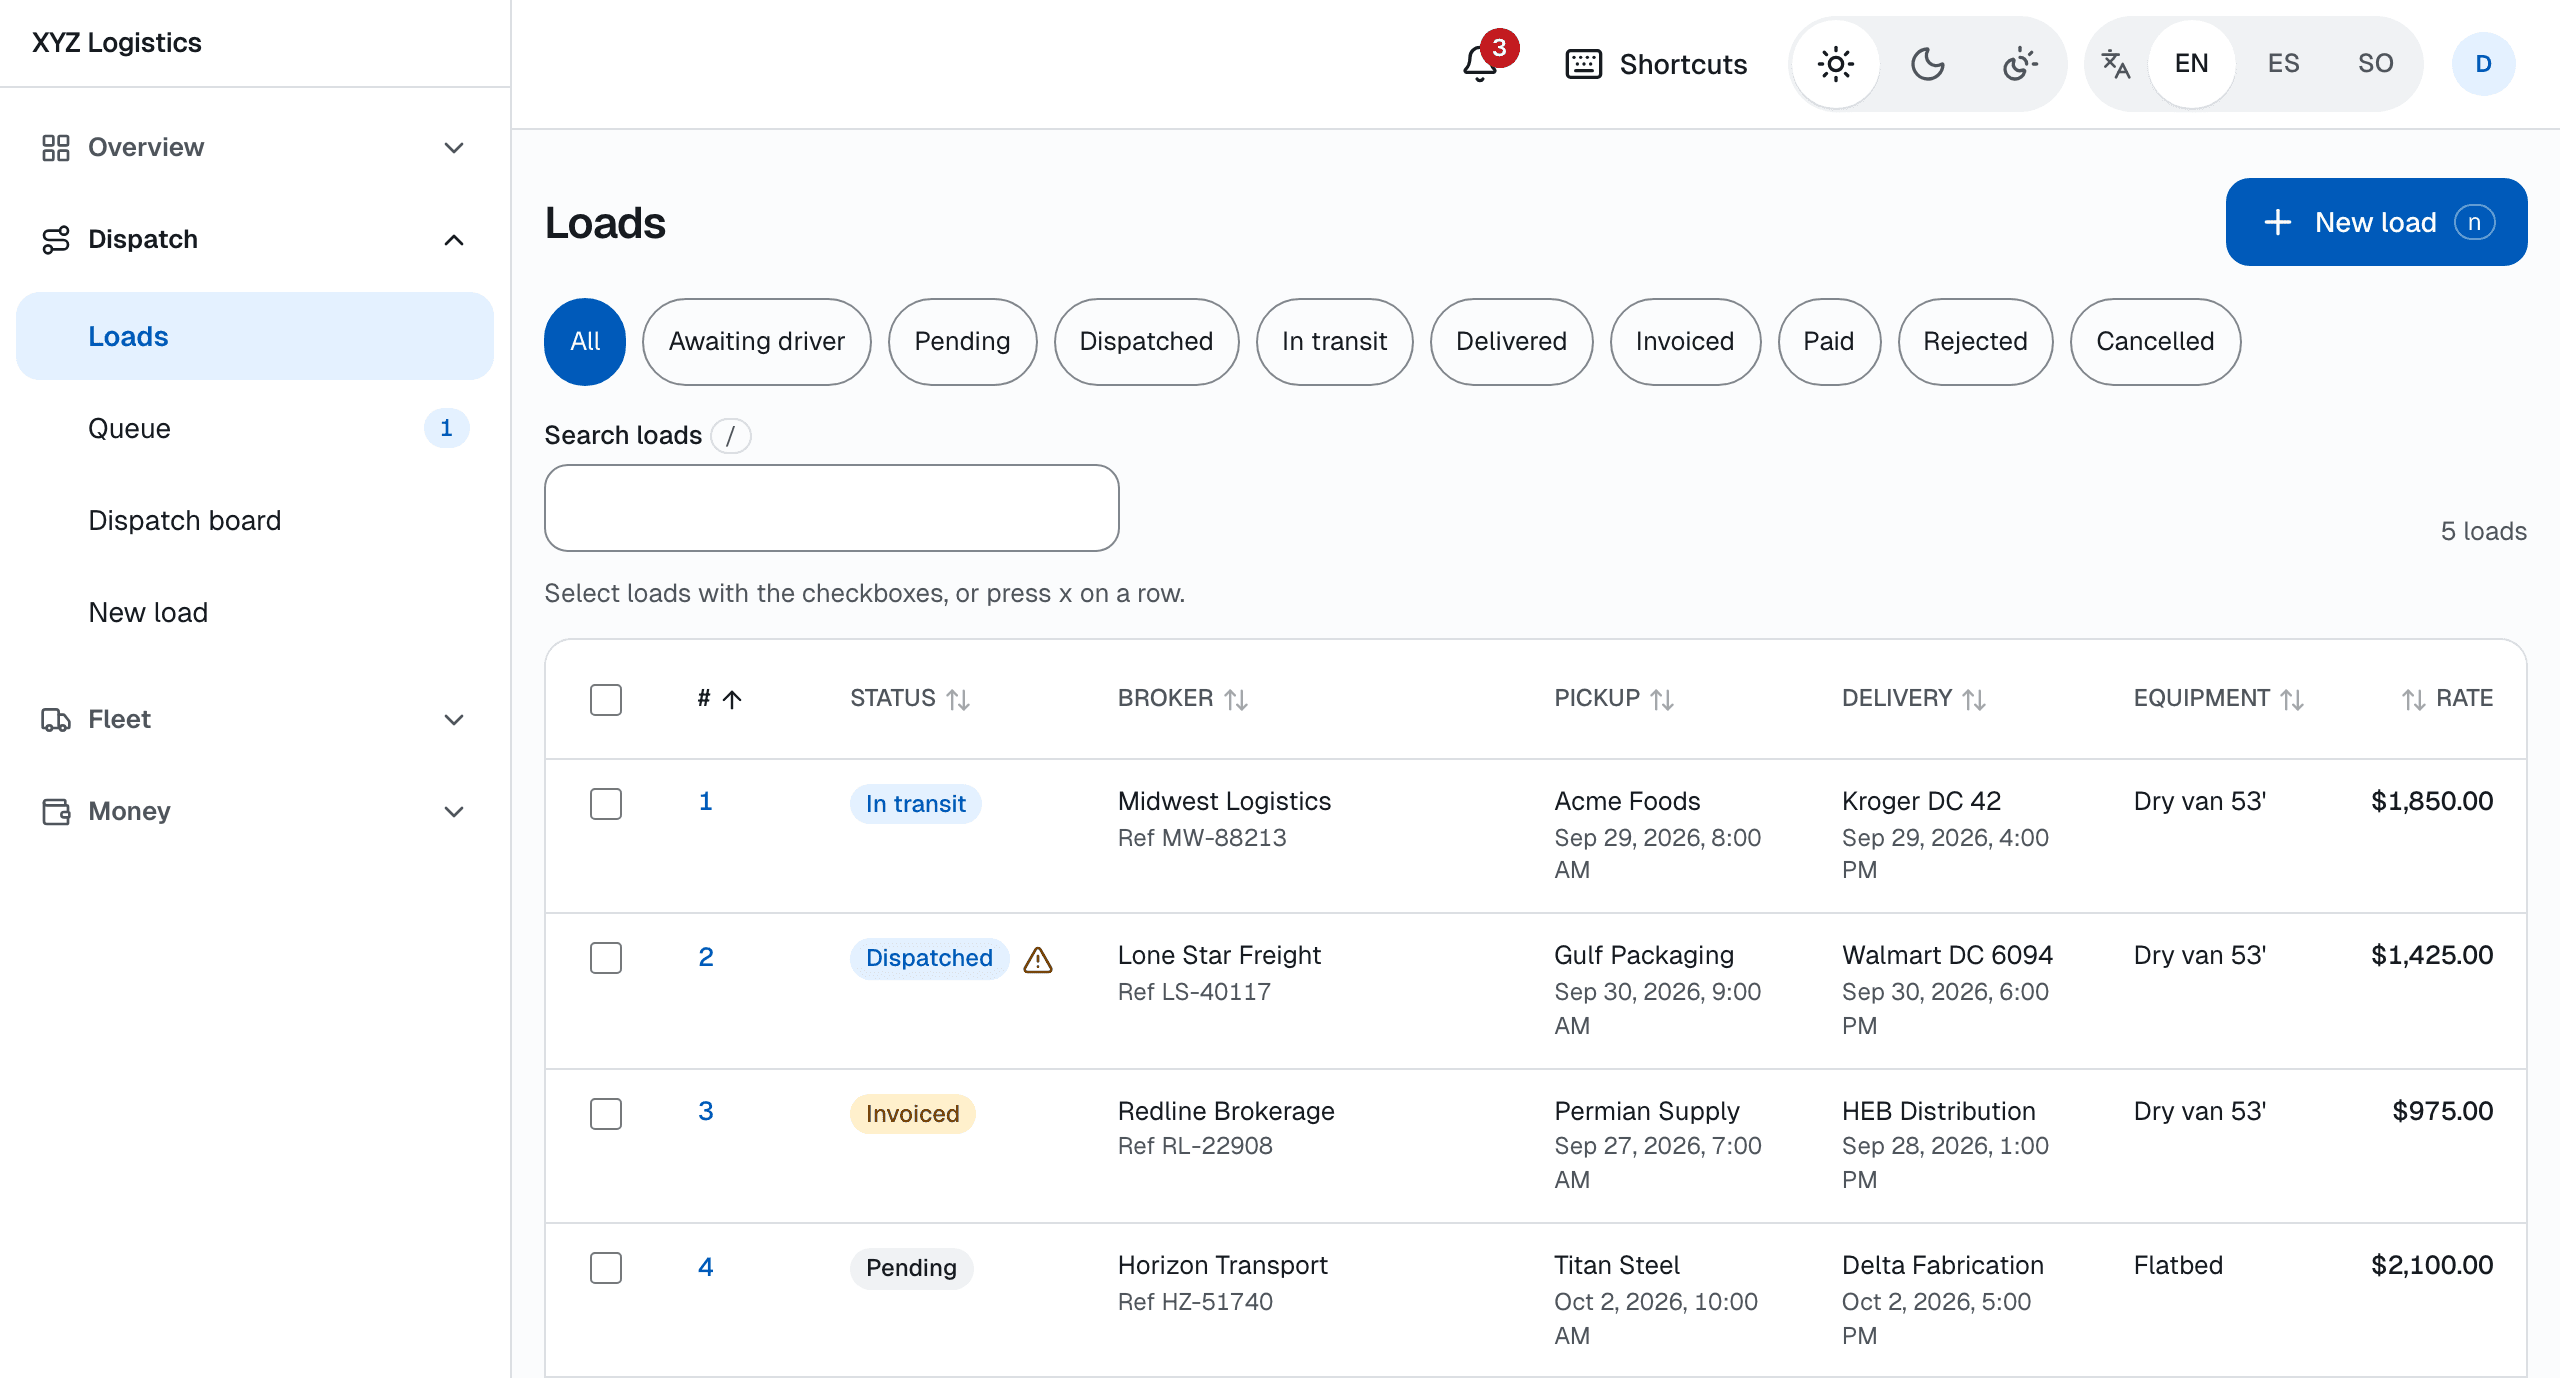
Task: Open user avatar D menu
Action: coord(2483,64)
